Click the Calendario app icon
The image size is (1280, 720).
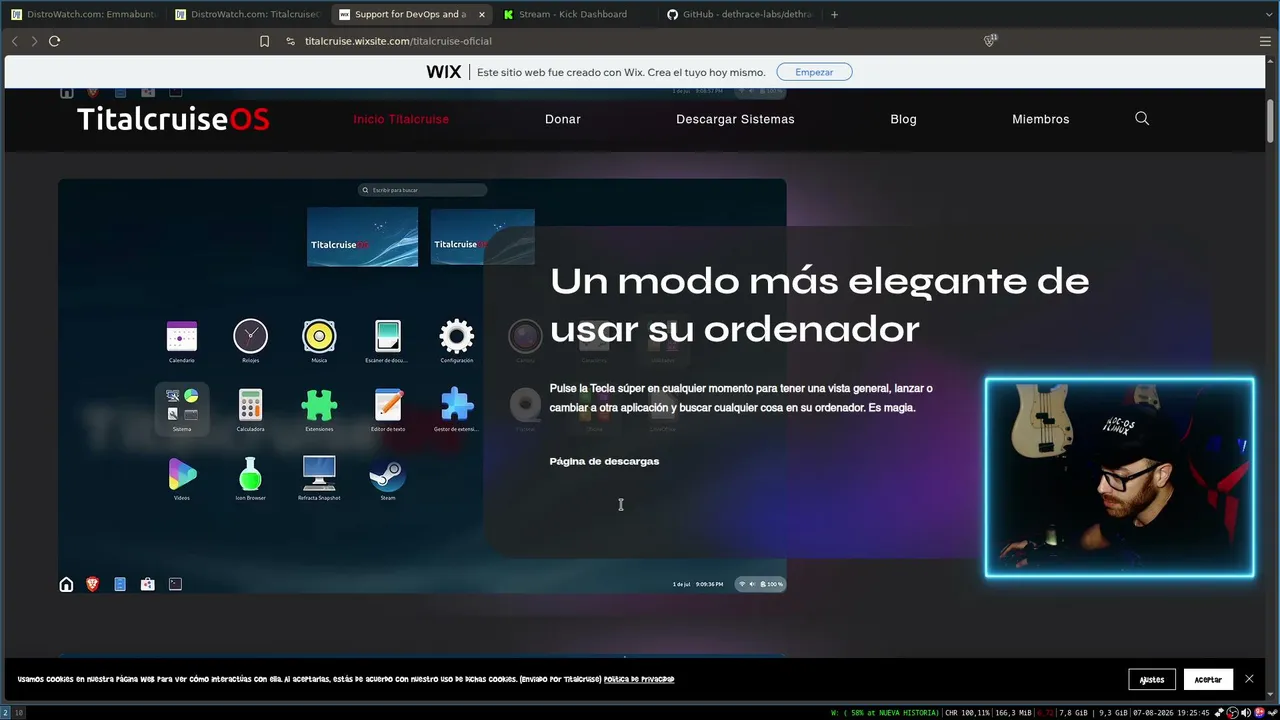182,337
